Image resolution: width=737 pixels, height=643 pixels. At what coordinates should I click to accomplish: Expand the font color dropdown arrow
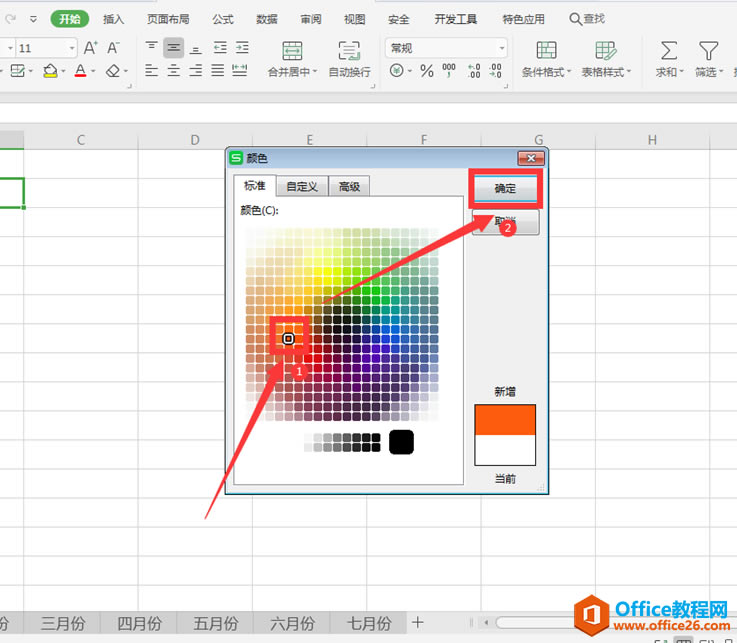coord(93,71)
